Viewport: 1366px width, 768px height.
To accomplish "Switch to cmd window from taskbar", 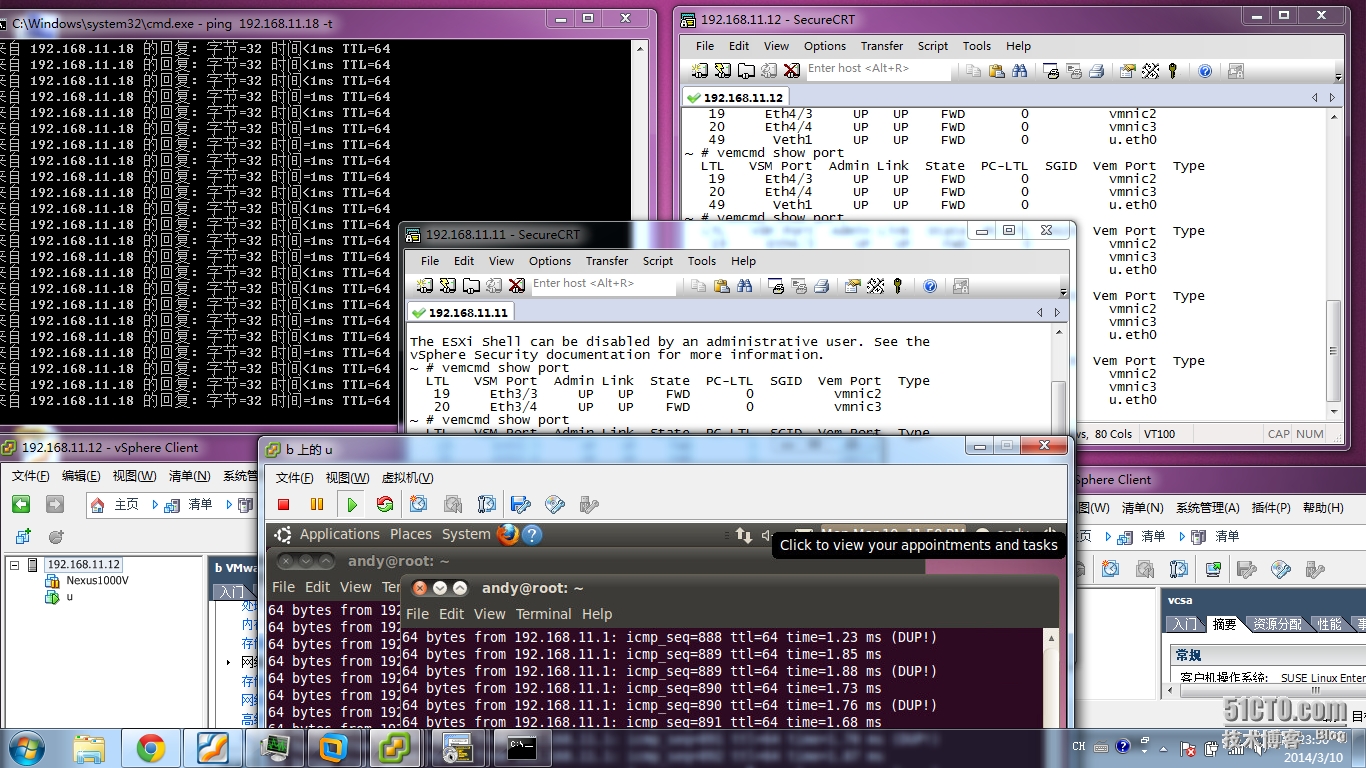I will tap(521, 748).
